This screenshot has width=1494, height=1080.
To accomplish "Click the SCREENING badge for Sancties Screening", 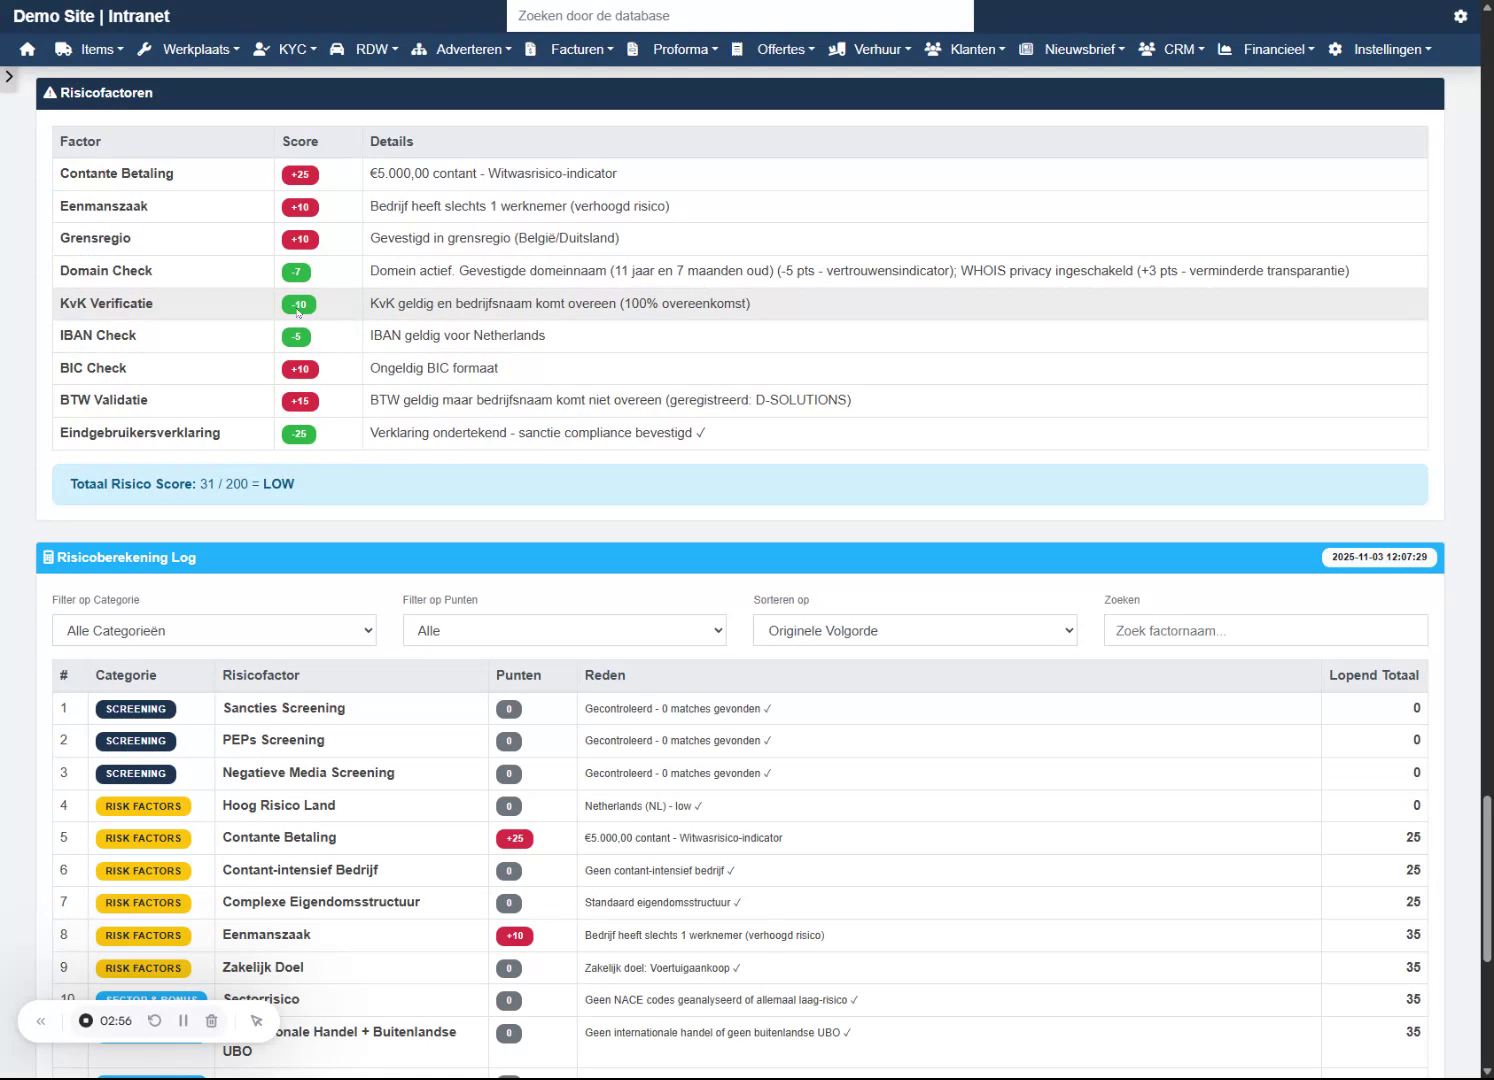I will (136, 709).
